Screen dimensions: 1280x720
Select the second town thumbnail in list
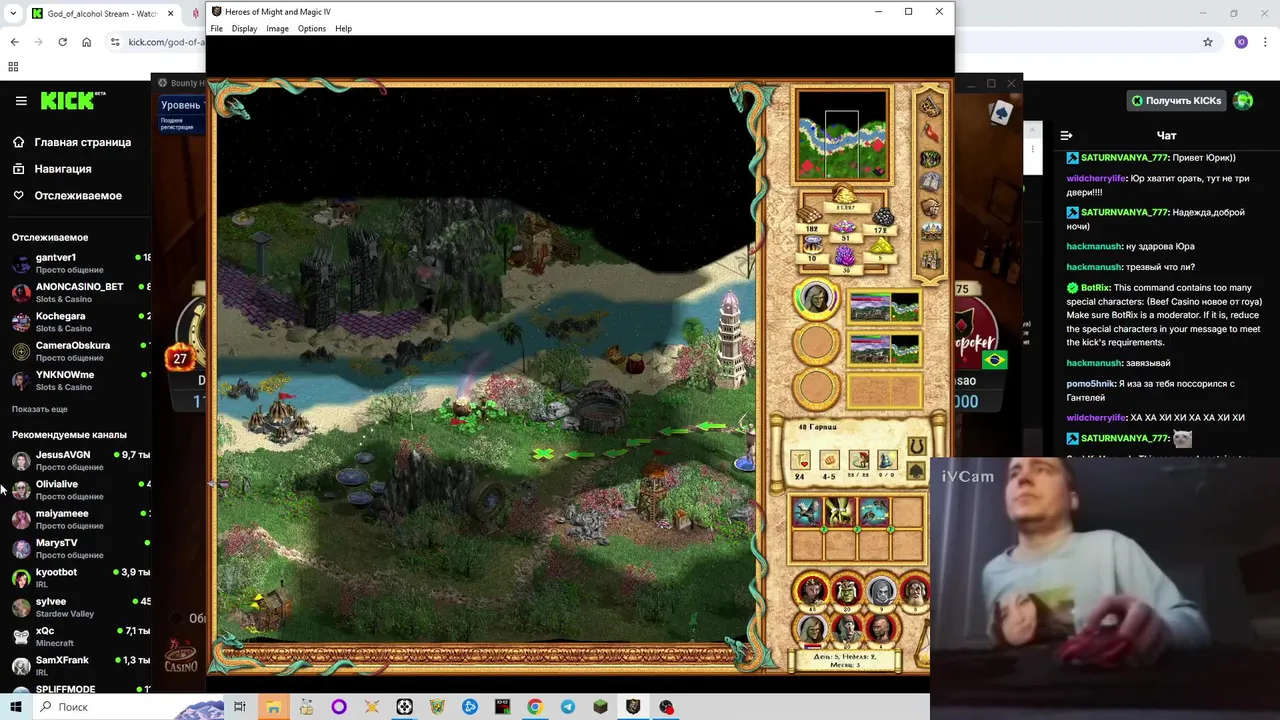pos(884,348)
